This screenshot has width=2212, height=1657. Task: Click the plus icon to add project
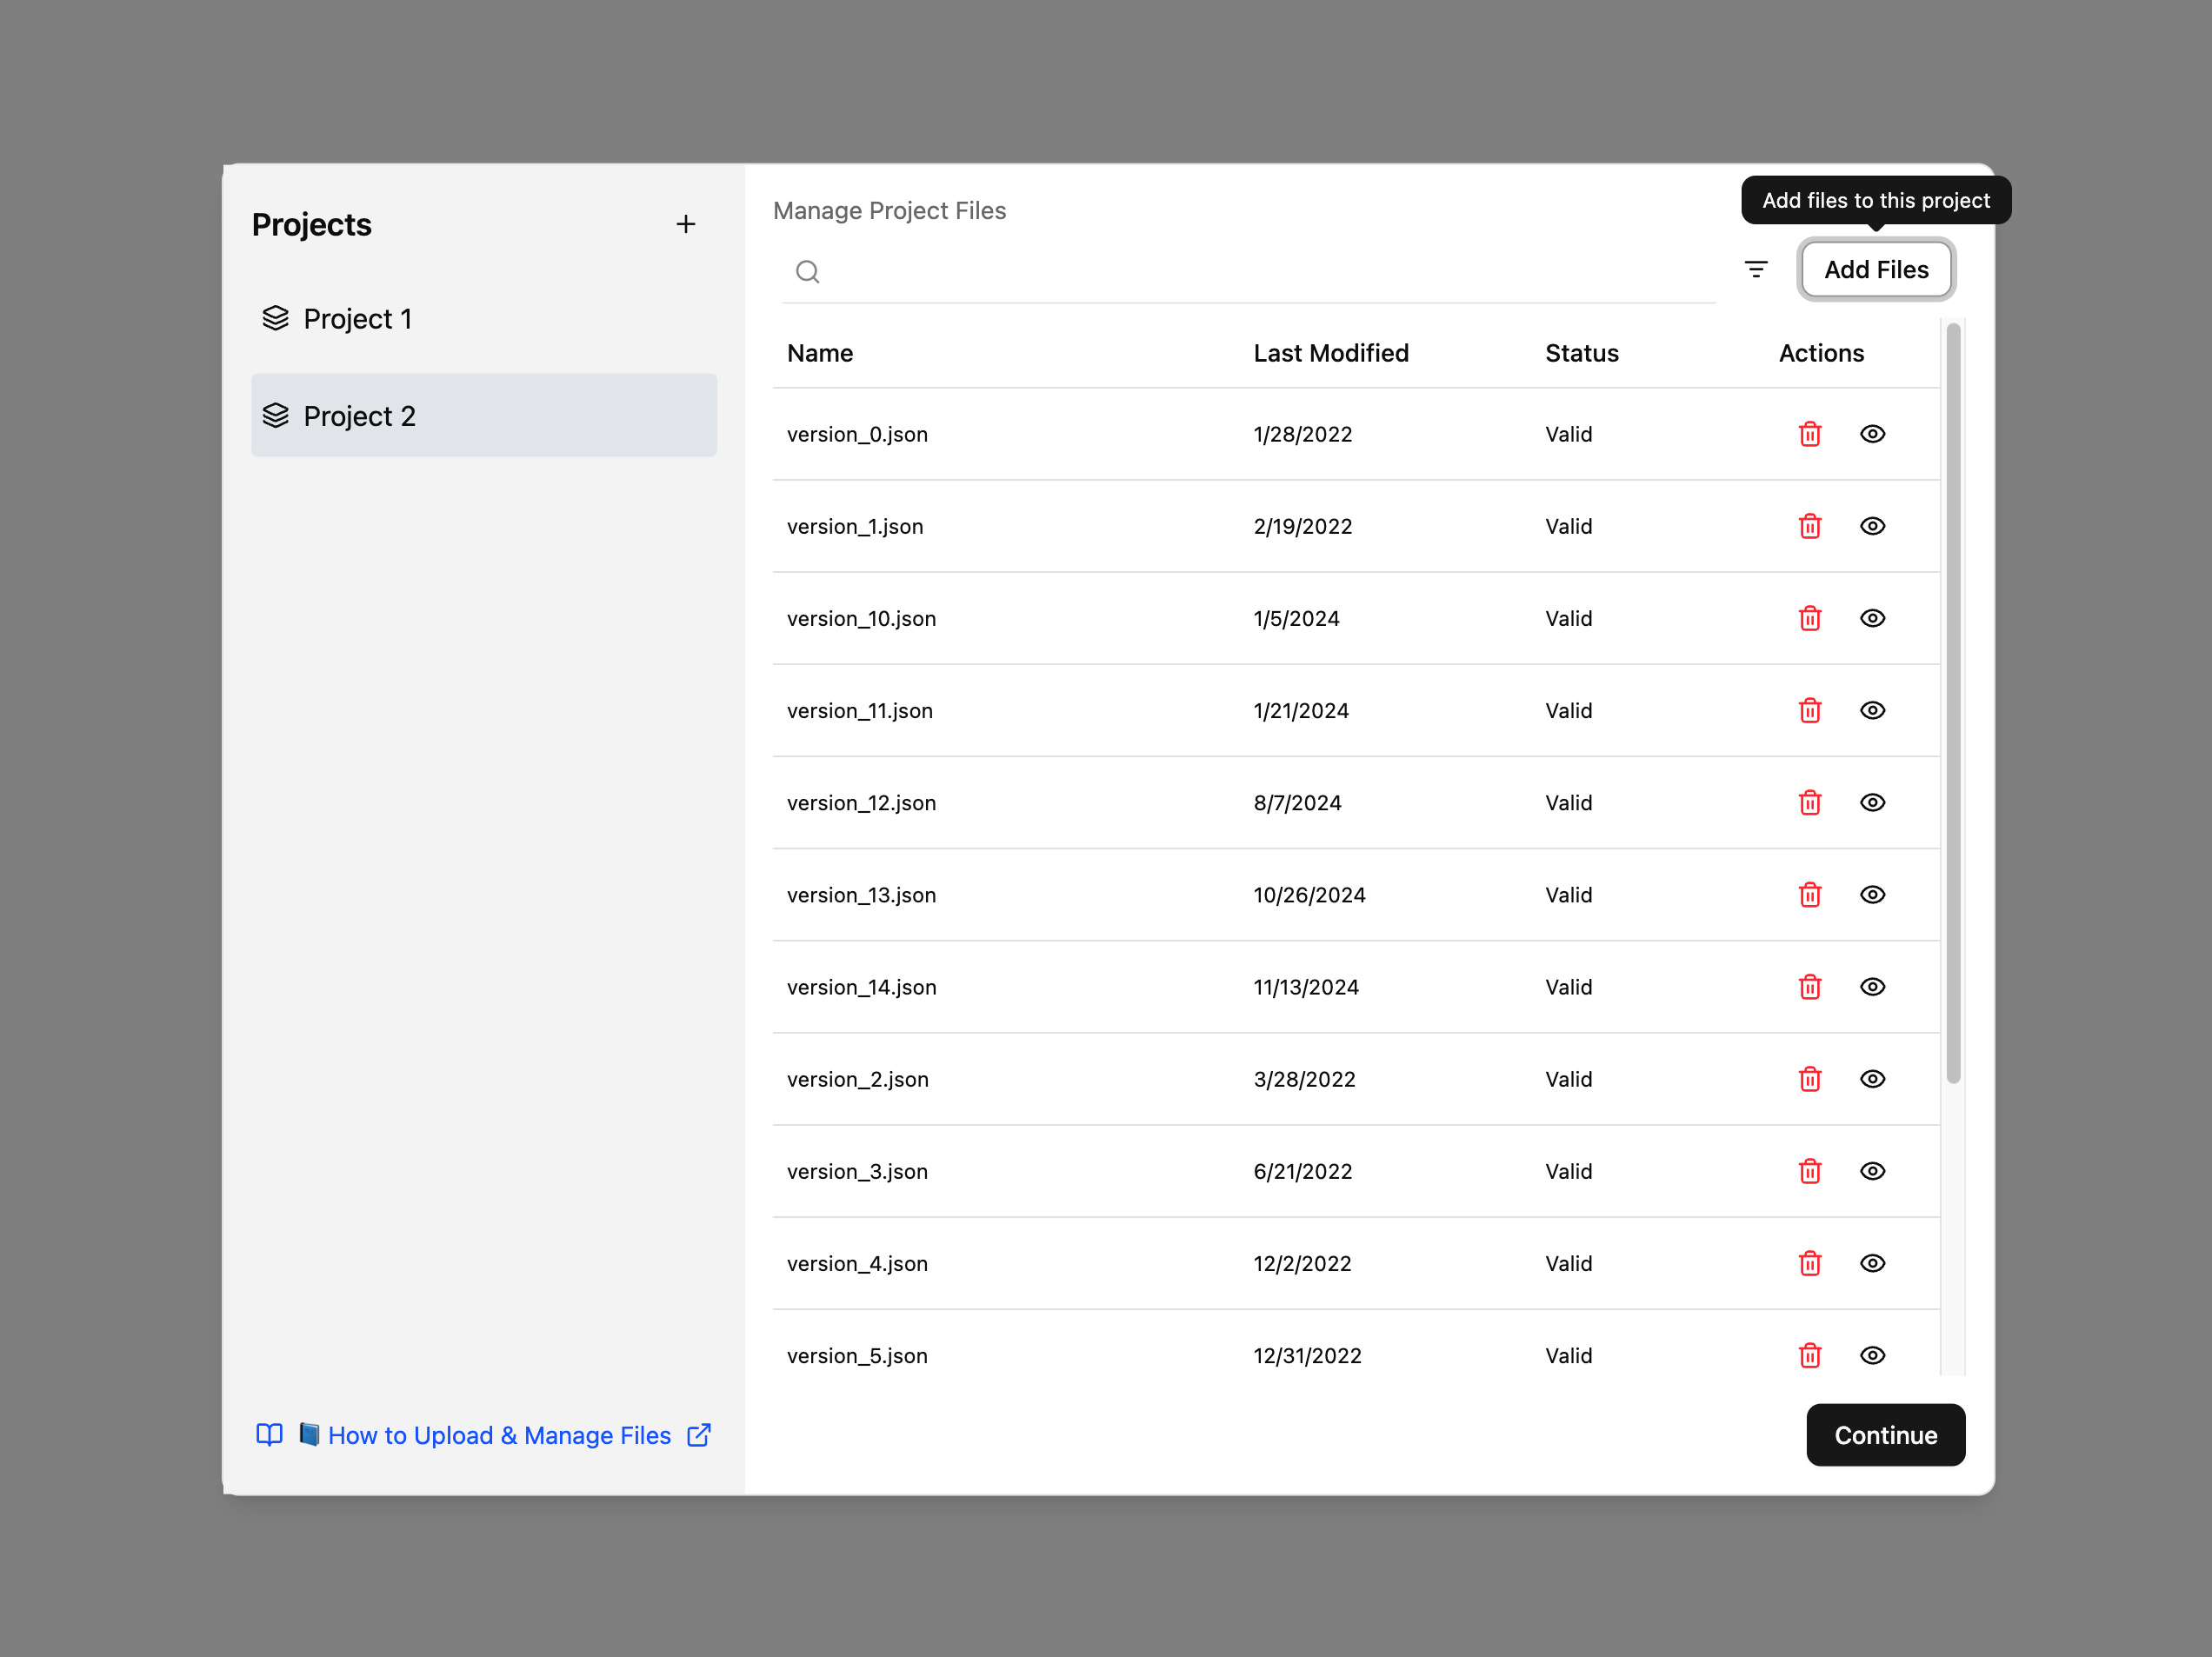coord(685,224)
